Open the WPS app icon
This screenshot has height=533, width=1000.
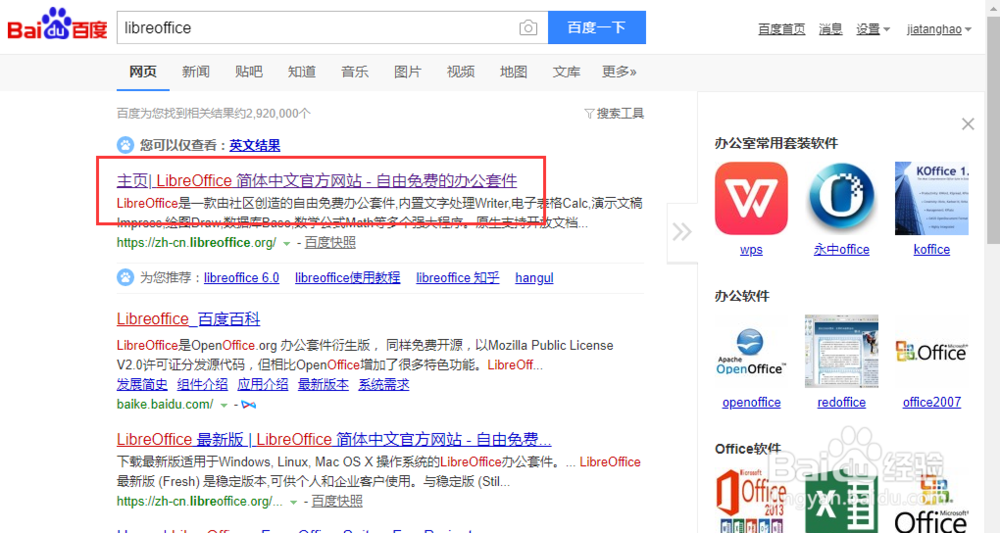(x=751, y=198)
